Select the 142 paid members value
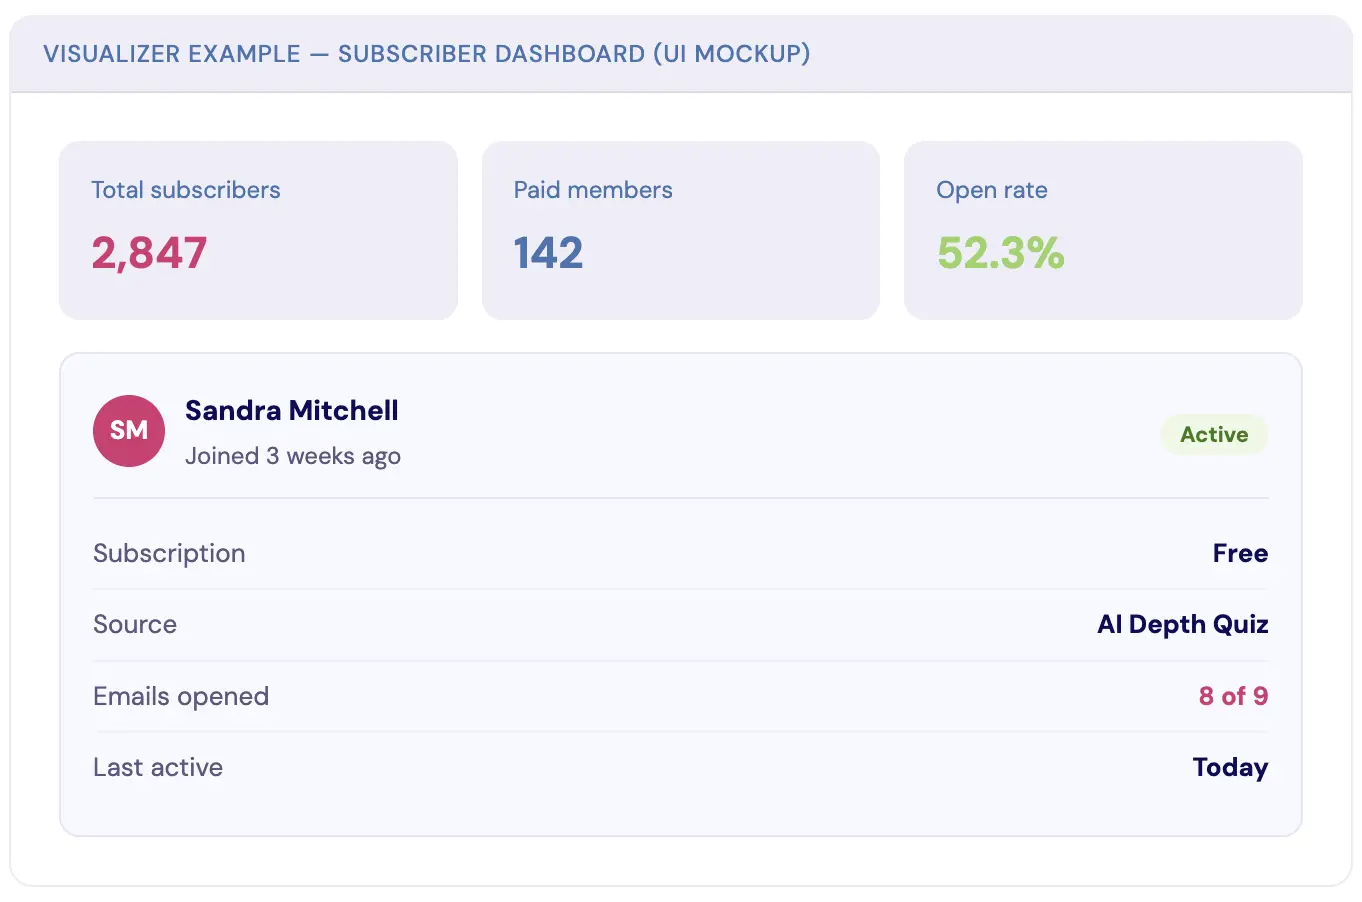The width and height of the screenshot is (1362, 902). [548, 253]
